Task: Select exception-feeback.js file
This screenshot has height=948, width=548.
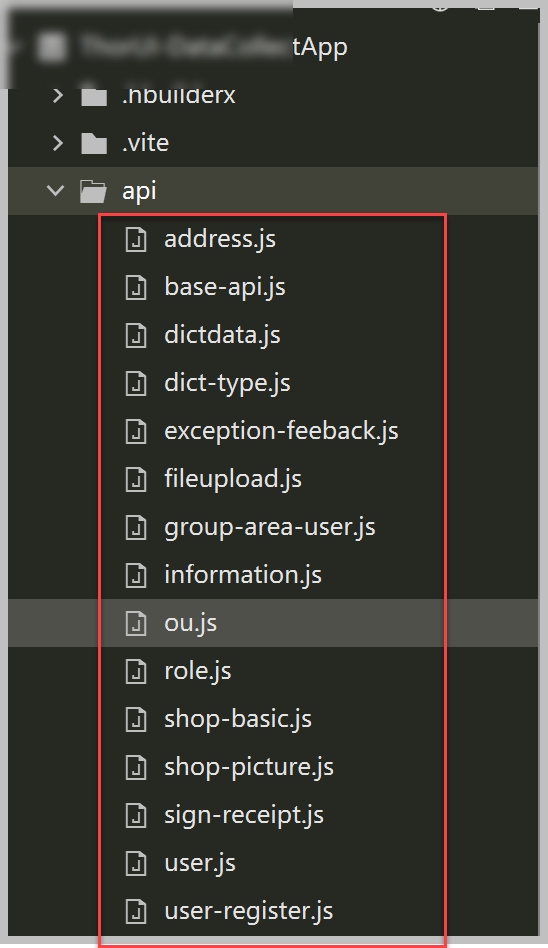Action: (281, 431)
